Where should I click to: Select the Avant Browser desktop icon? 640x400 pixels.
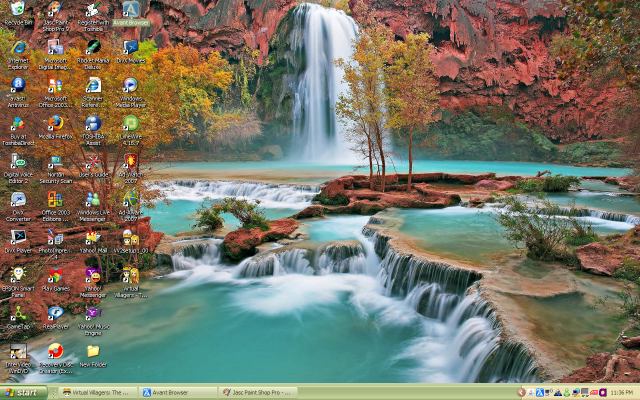[131, 11]
